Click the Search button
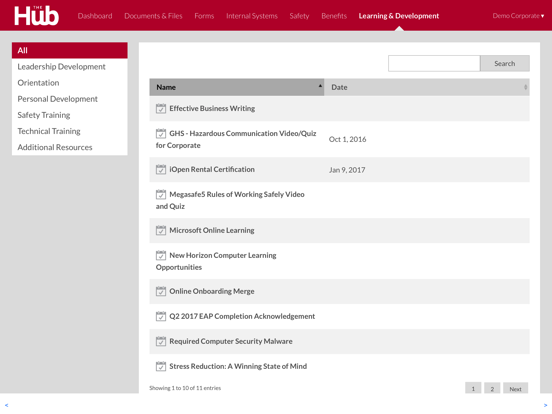This screenshot has height=414, width=552. point(505,63)
